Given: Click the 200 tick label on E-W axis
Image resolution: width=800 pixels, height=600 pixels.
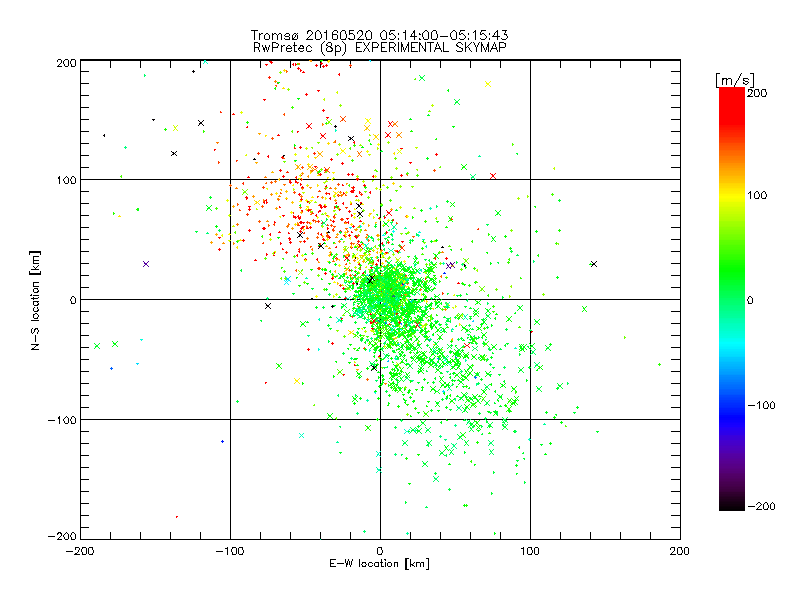Looking at the screenshot, I should 680,551.
